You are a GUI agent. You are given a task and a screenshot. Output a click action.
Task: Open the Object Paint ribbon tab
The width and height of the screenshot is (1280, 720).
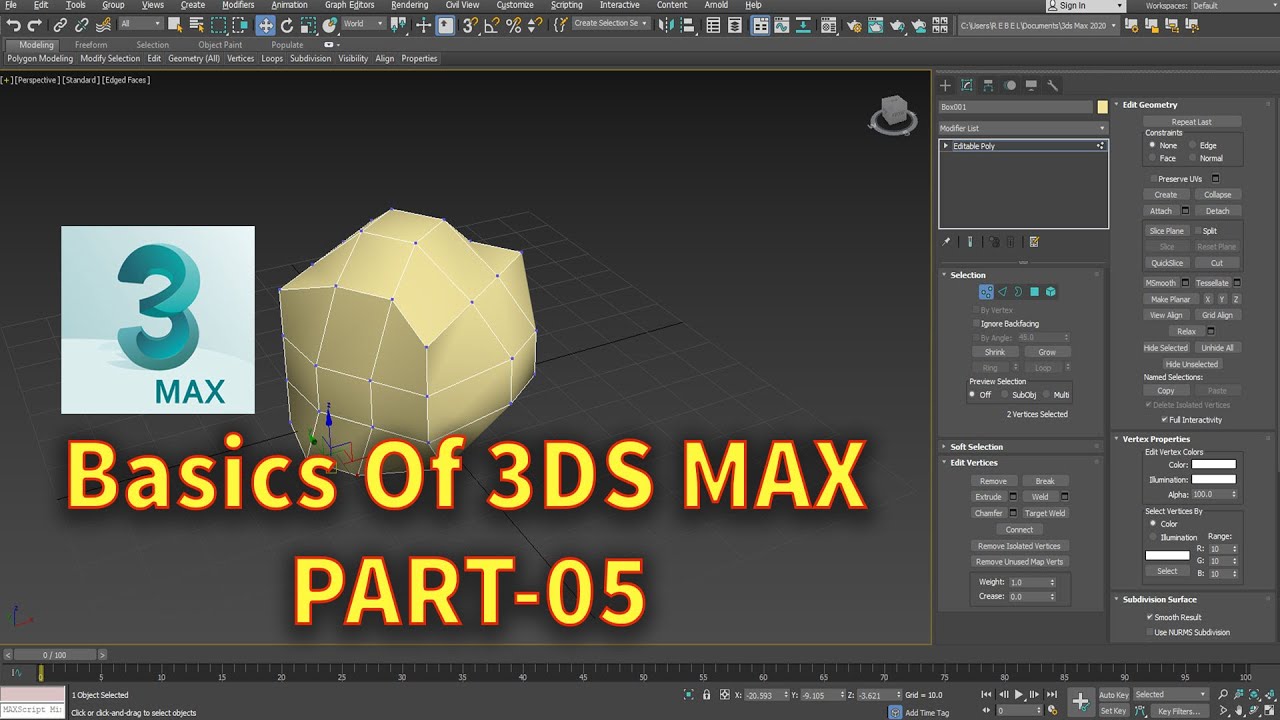coord(220,45)
